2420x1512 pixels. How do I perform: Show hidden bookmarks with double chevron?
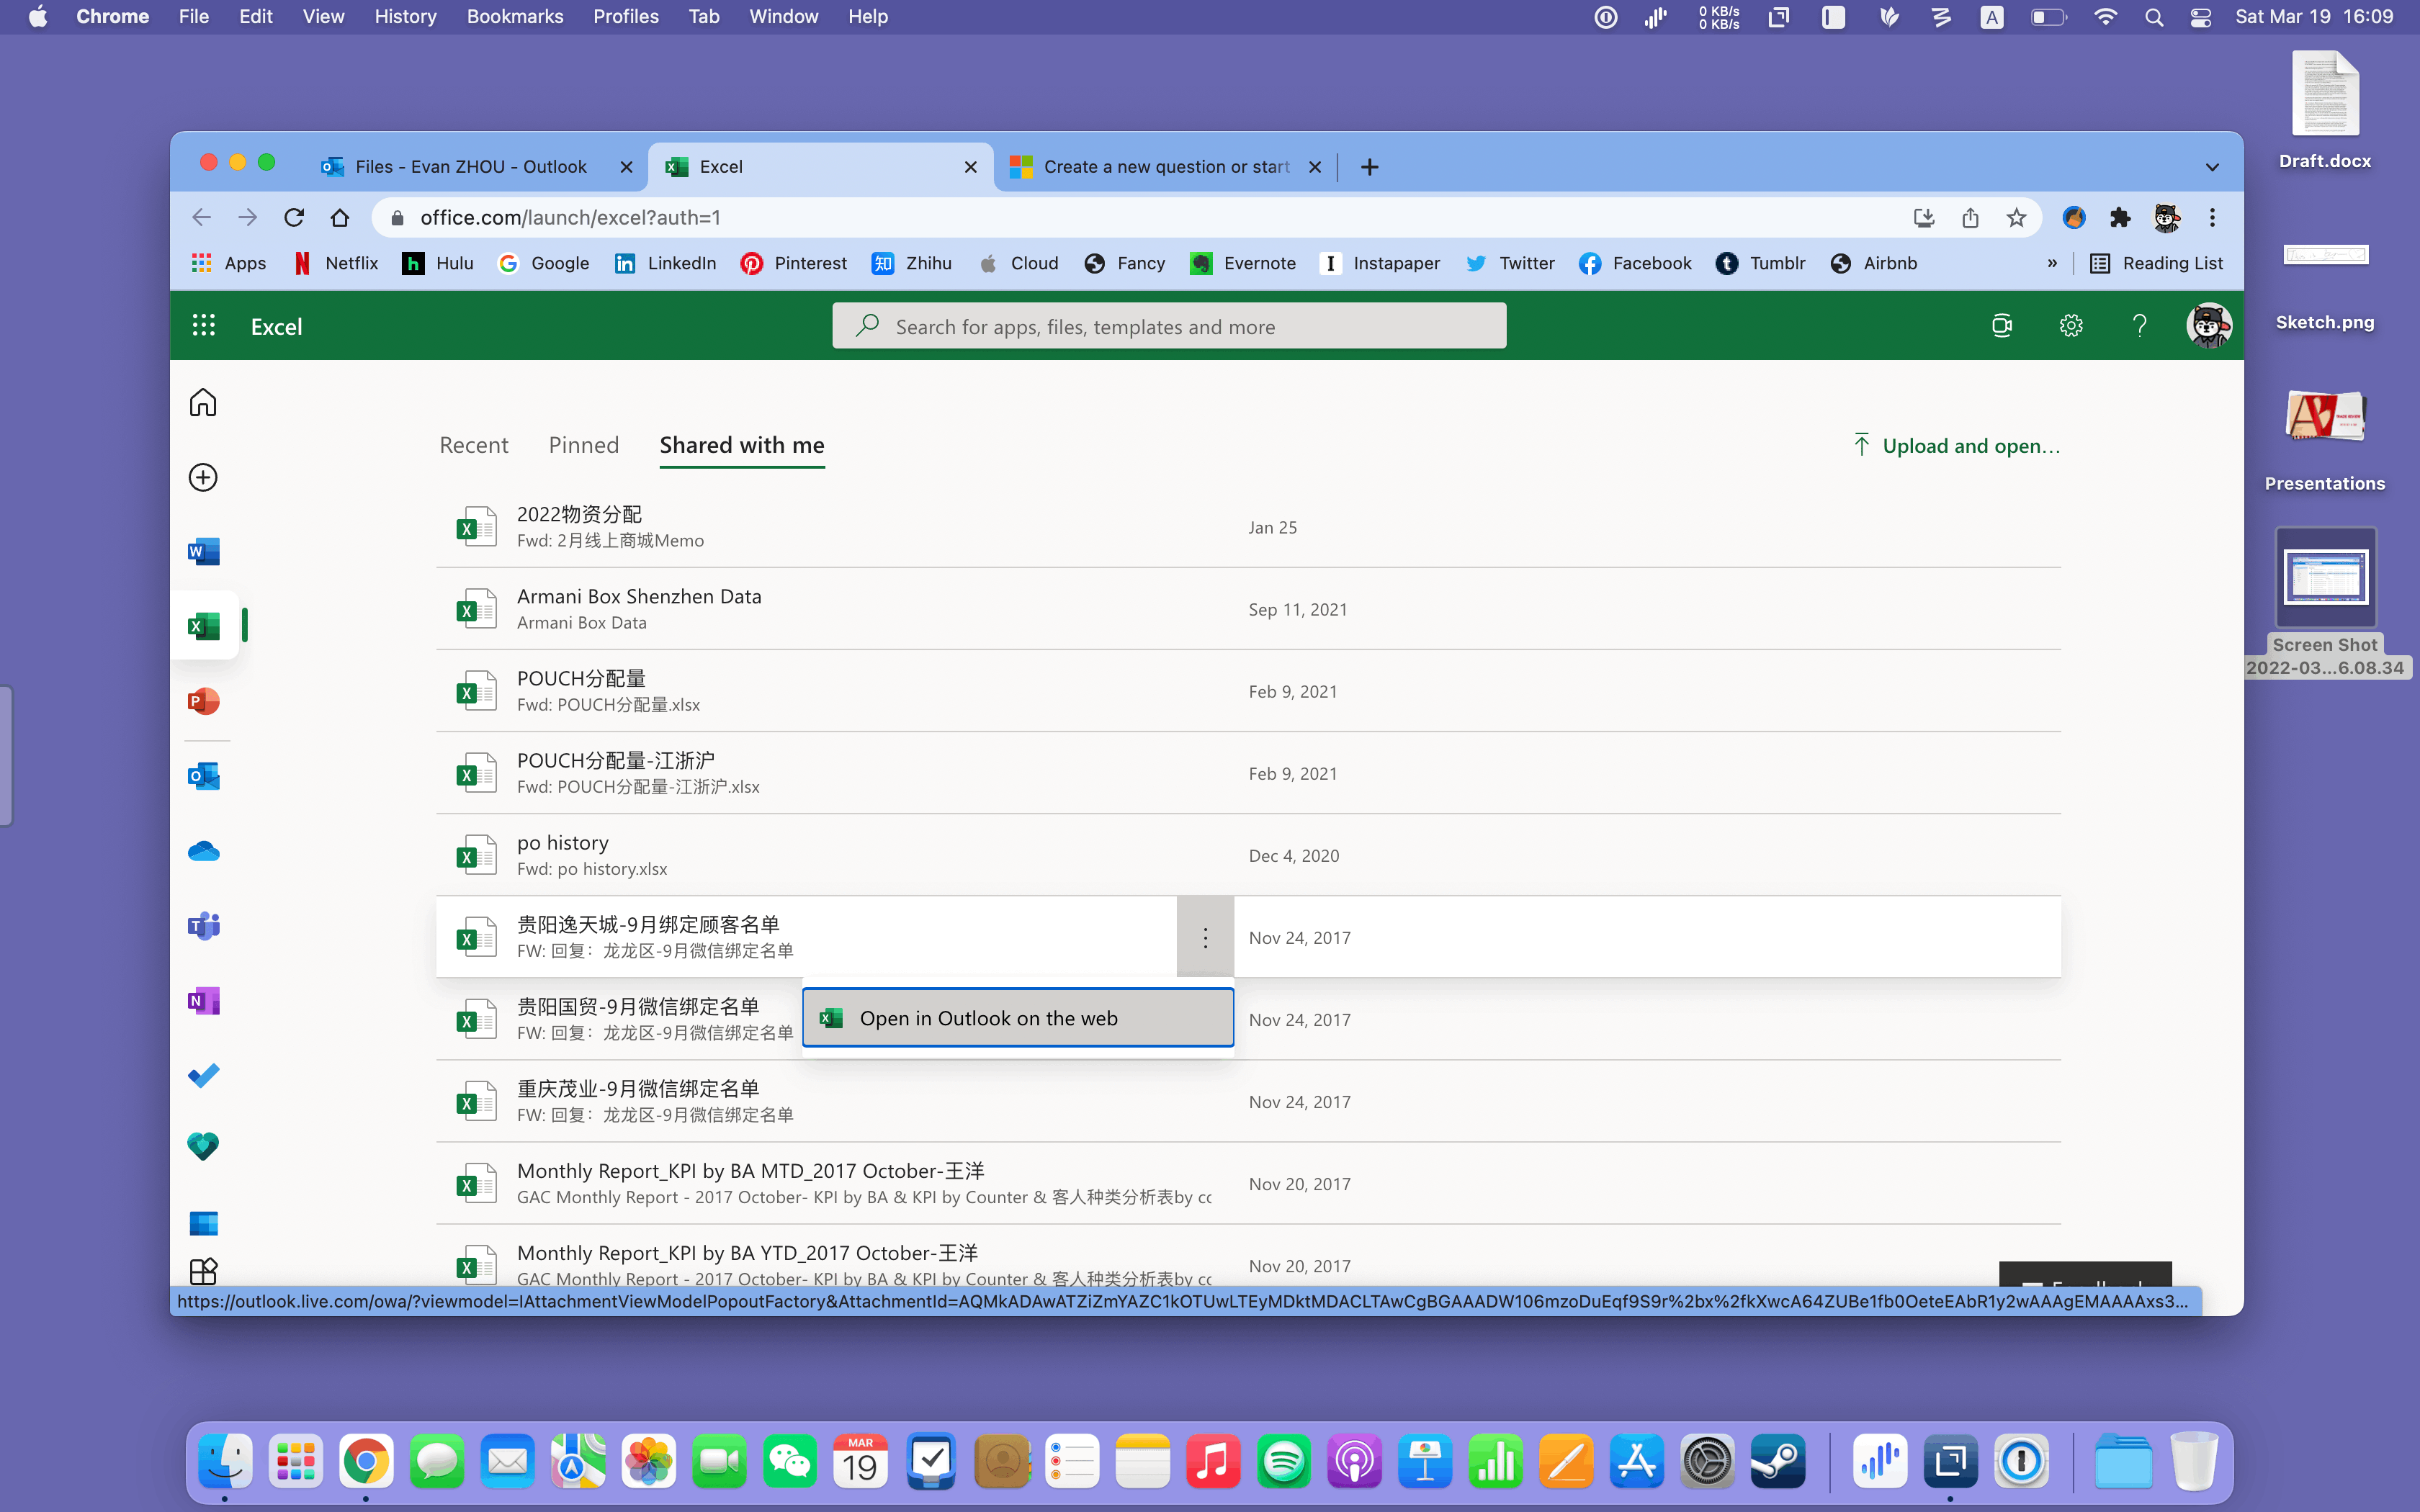click(x=2052, y=263)
